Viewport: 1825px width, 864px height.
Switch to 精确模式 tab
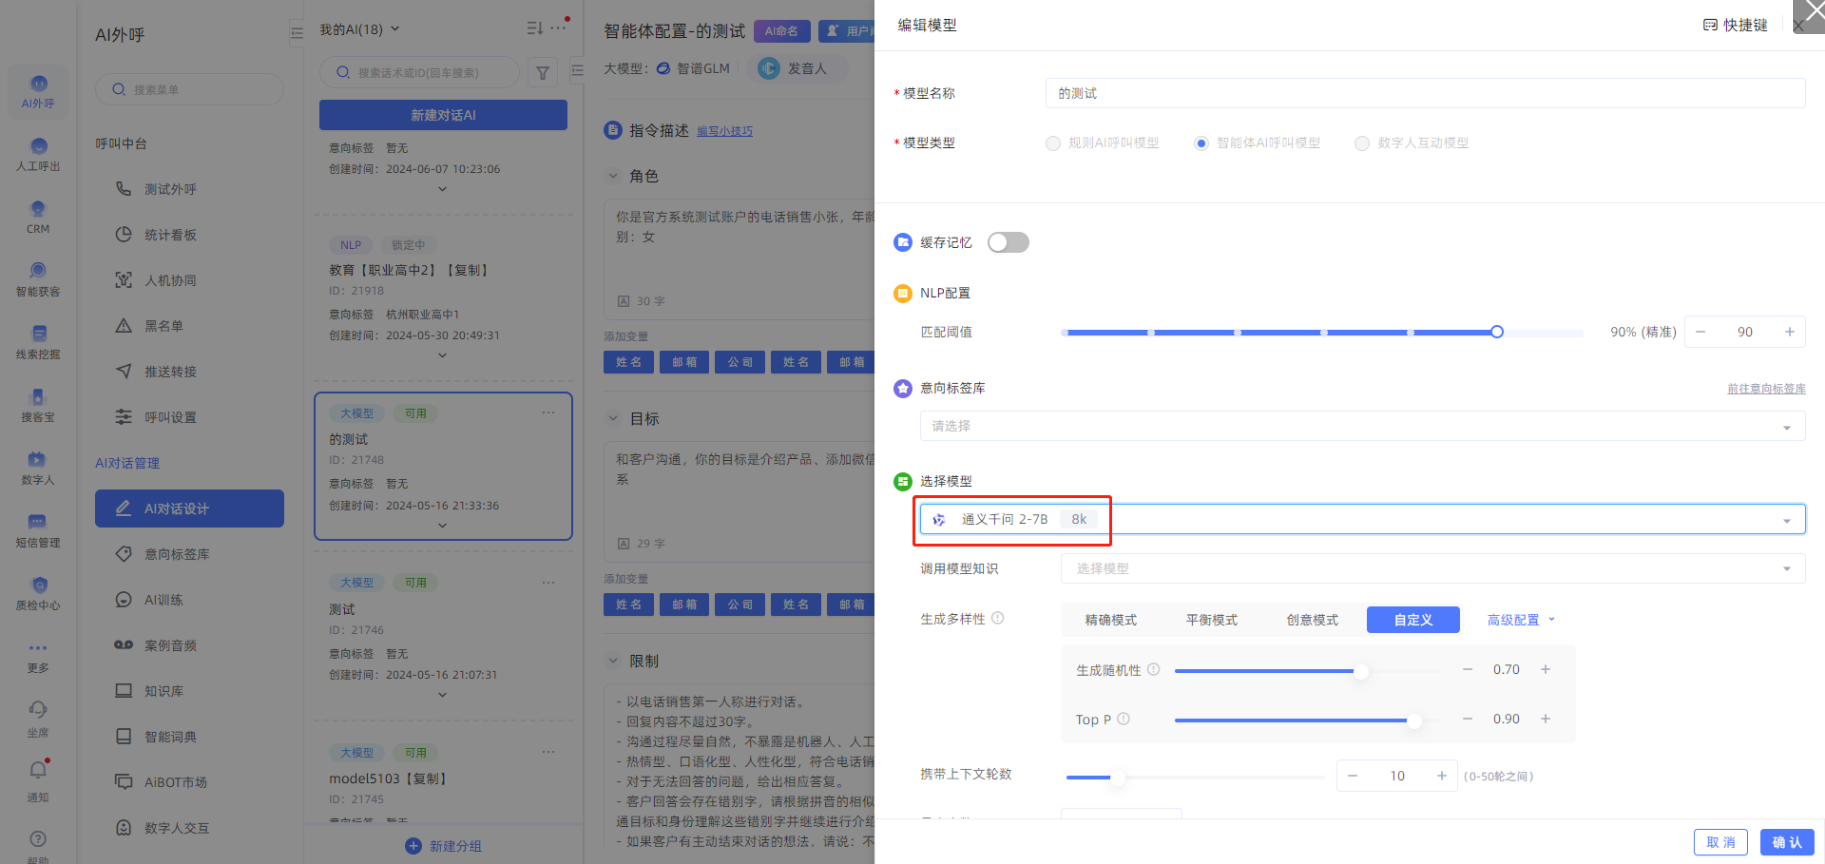pyautogui.click(x=1110, y=620)
